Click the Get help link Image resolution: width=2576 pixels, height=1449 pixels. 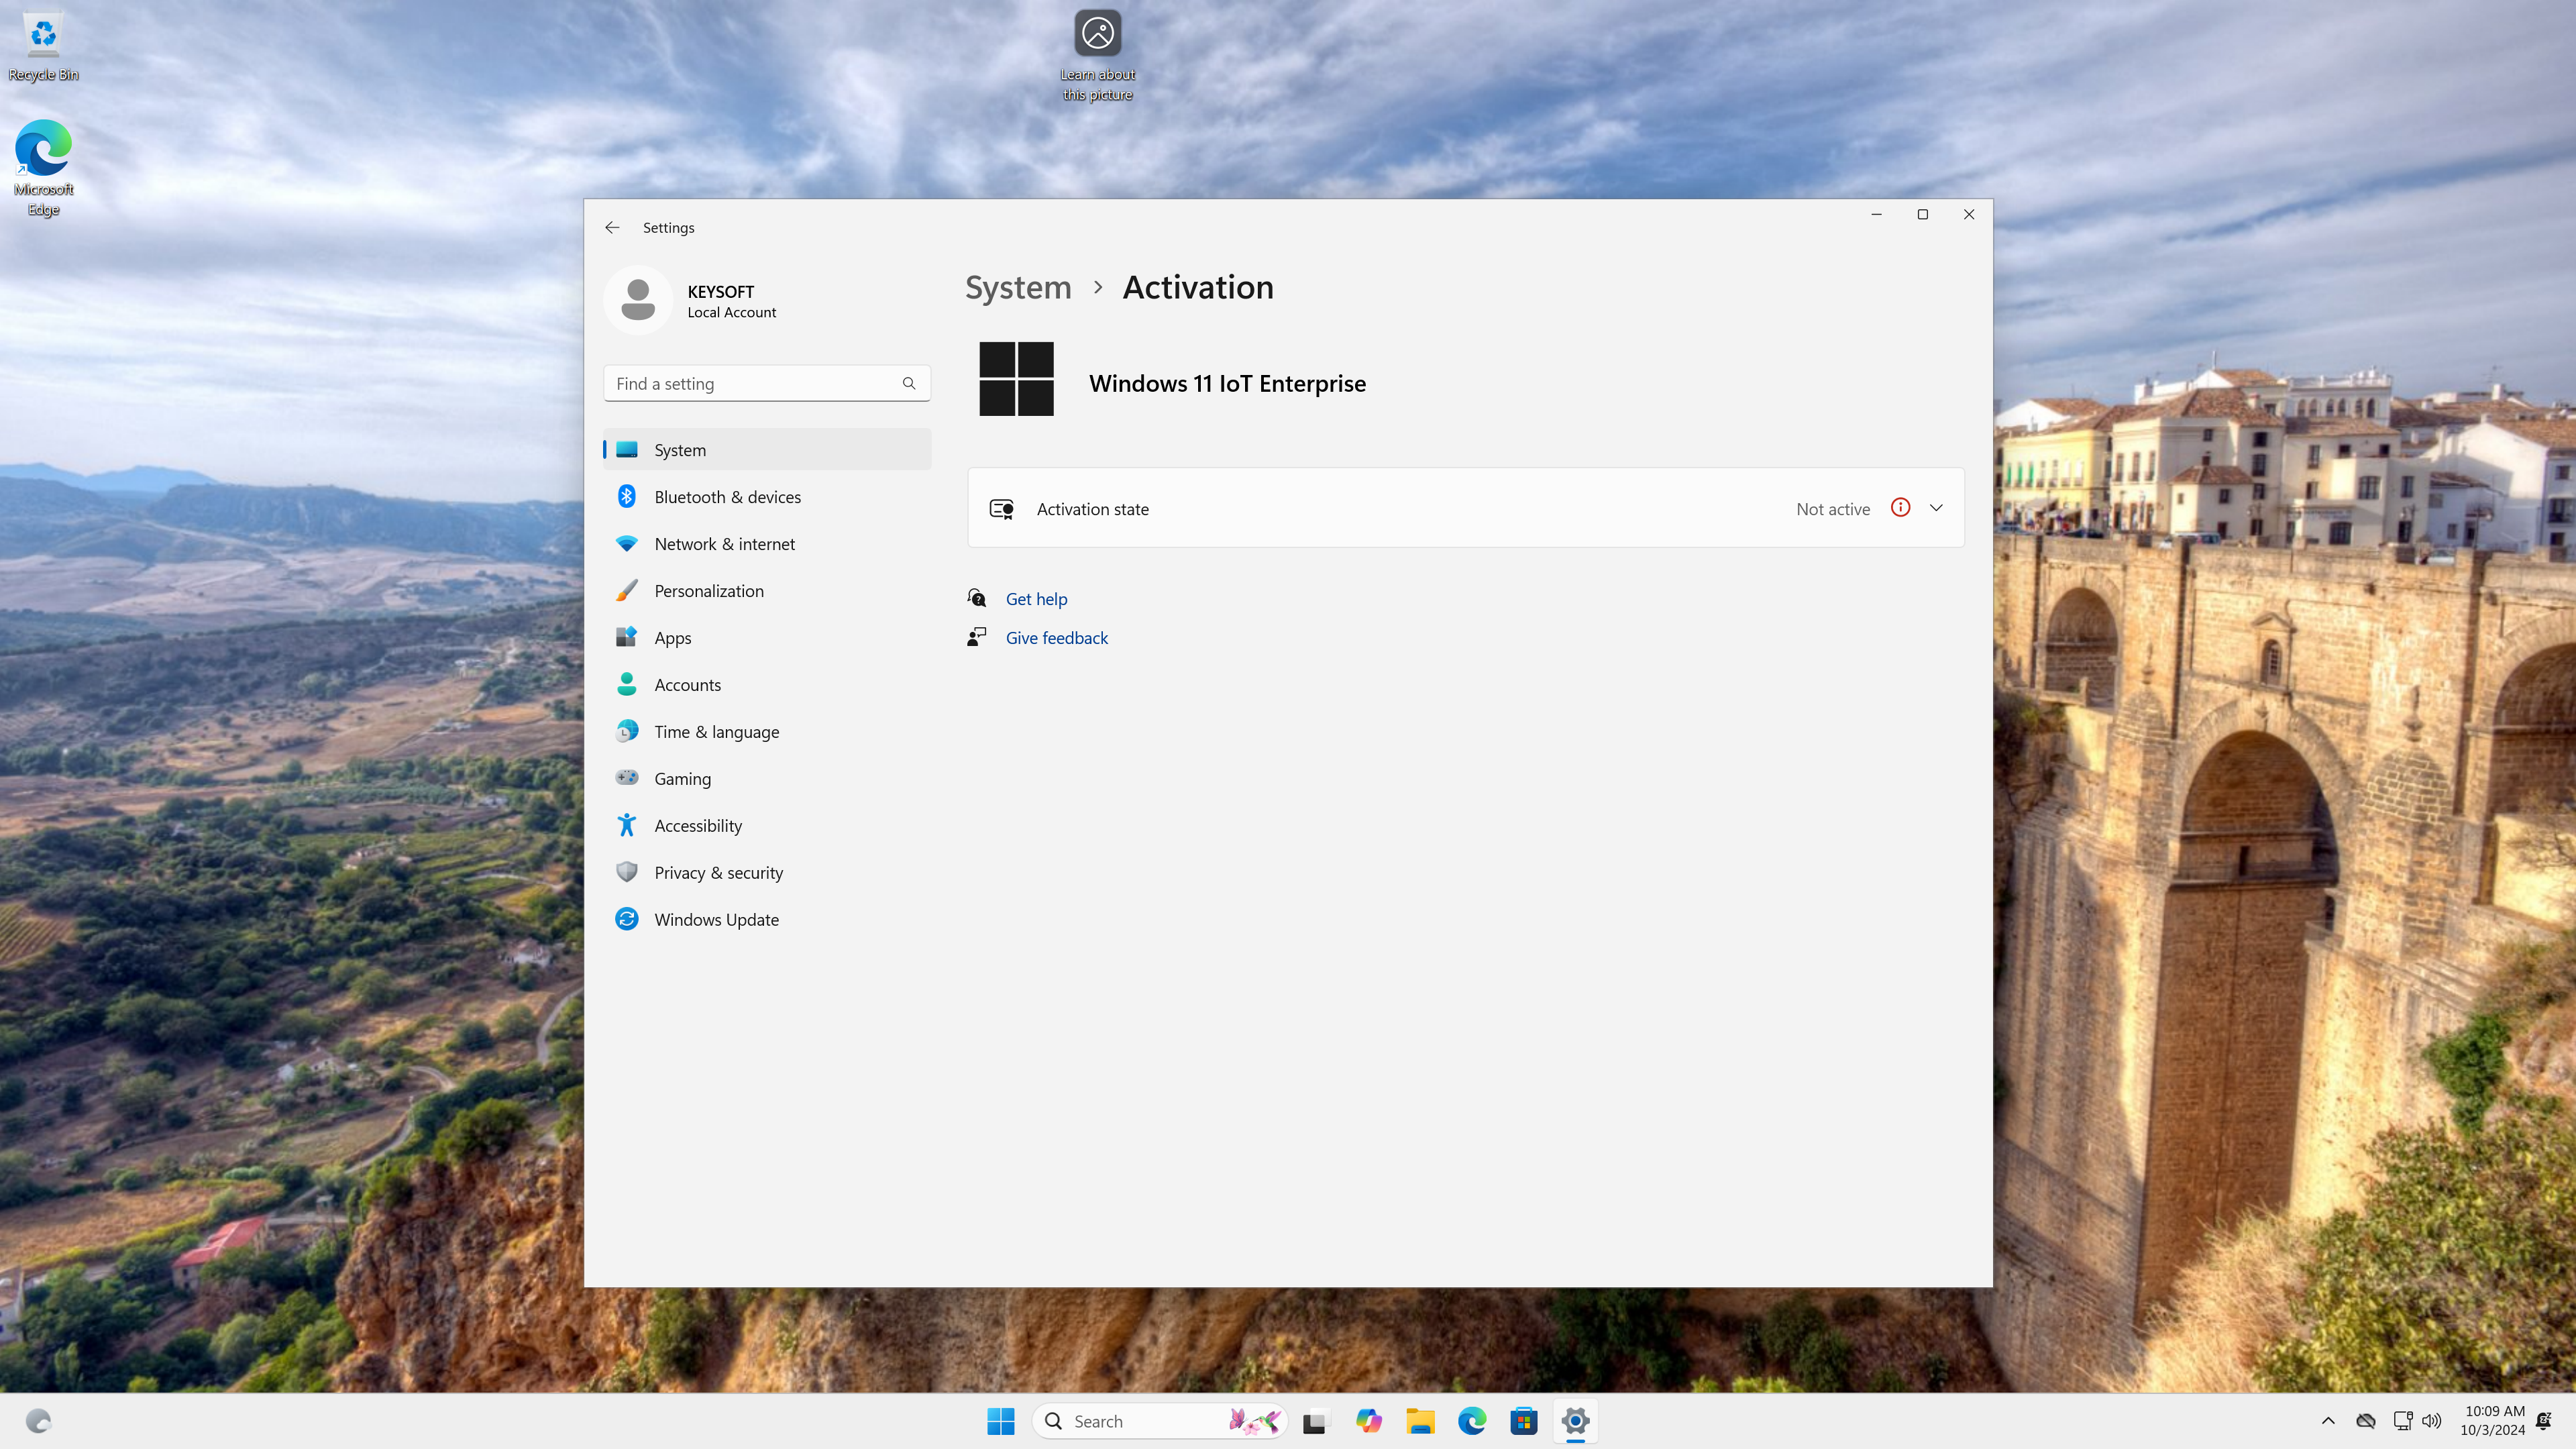(1036, 599)
